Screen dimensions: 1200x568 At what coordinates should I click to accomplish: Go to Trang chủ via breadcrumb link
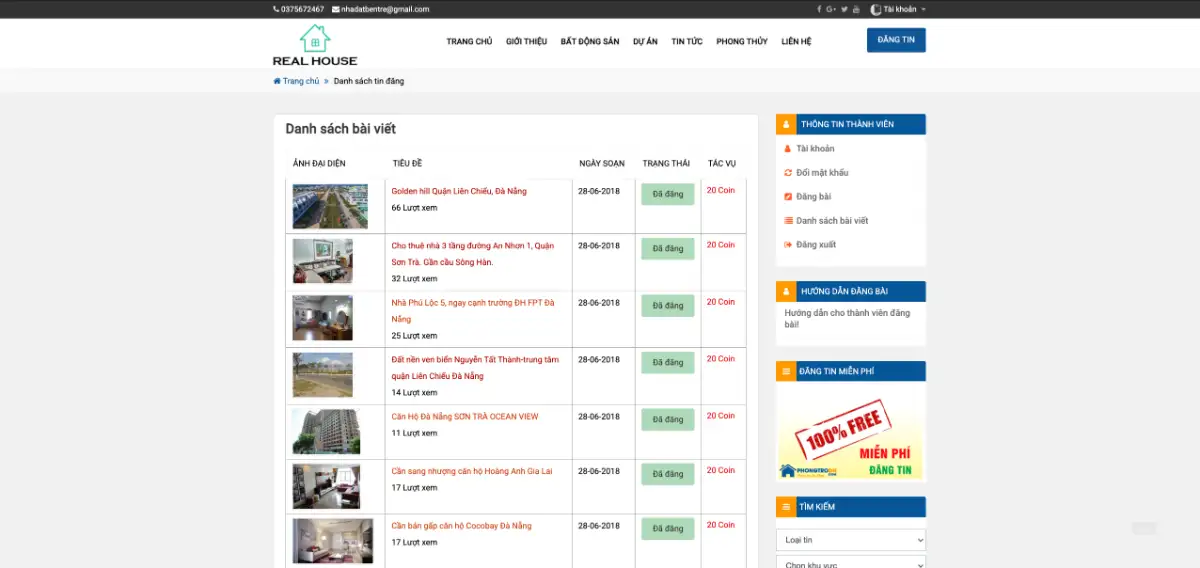(300, 81)
